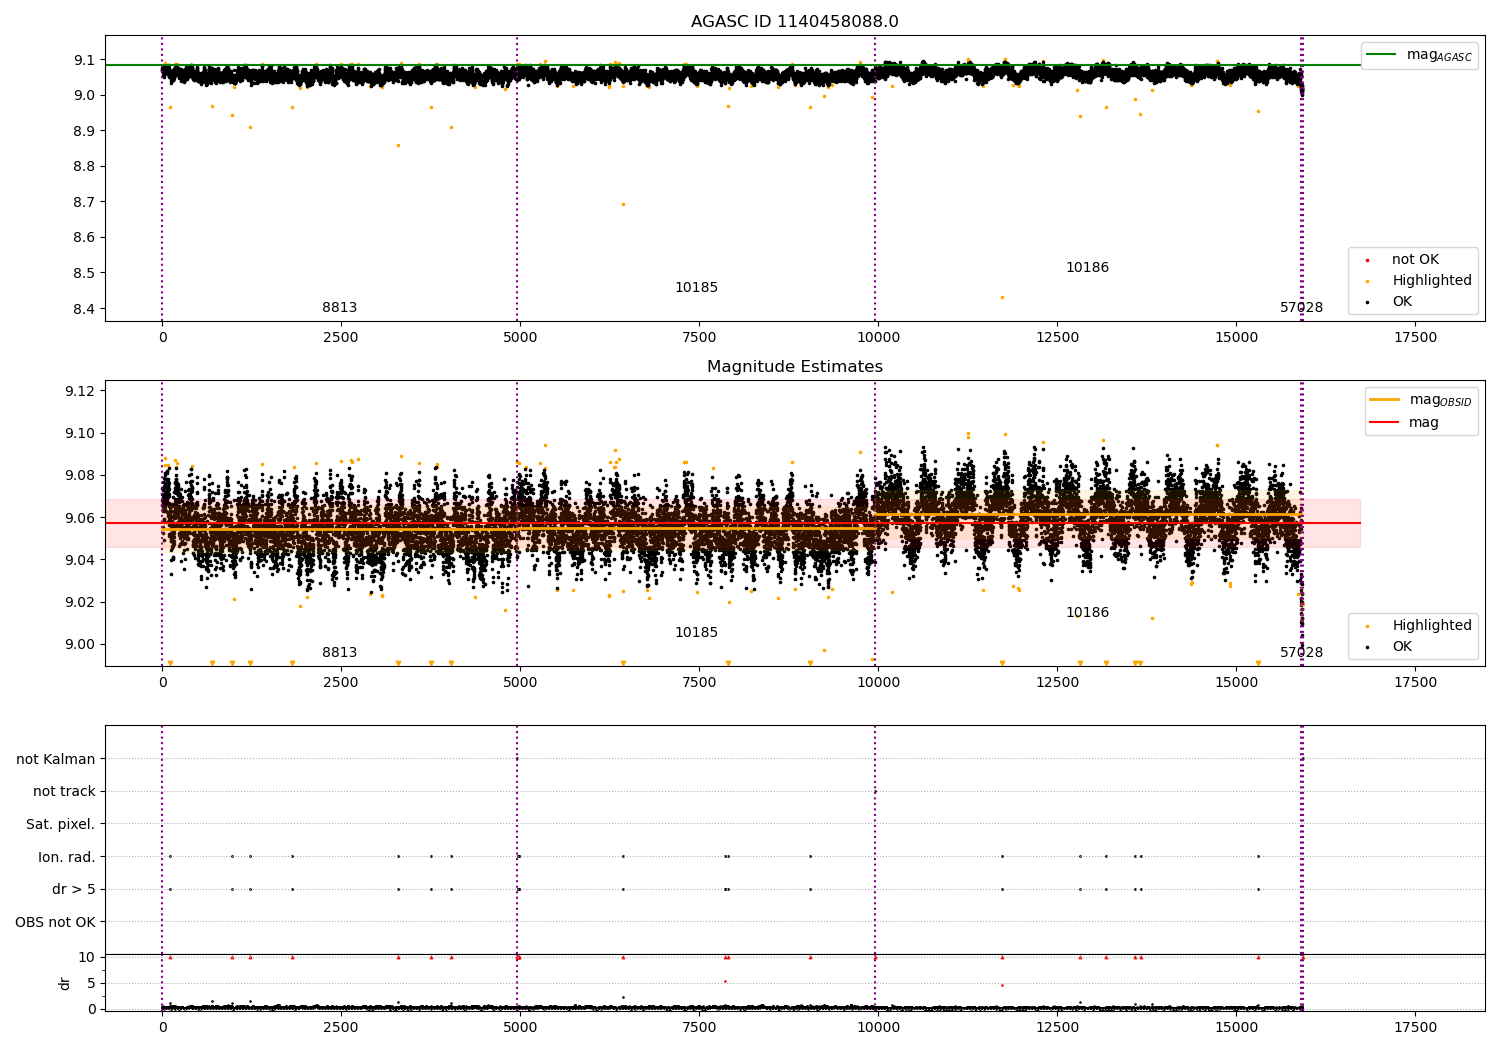The image size is (1500, 1050).
Task: Click the 9.12 y-axis tick label
Action: pos(80,391)
